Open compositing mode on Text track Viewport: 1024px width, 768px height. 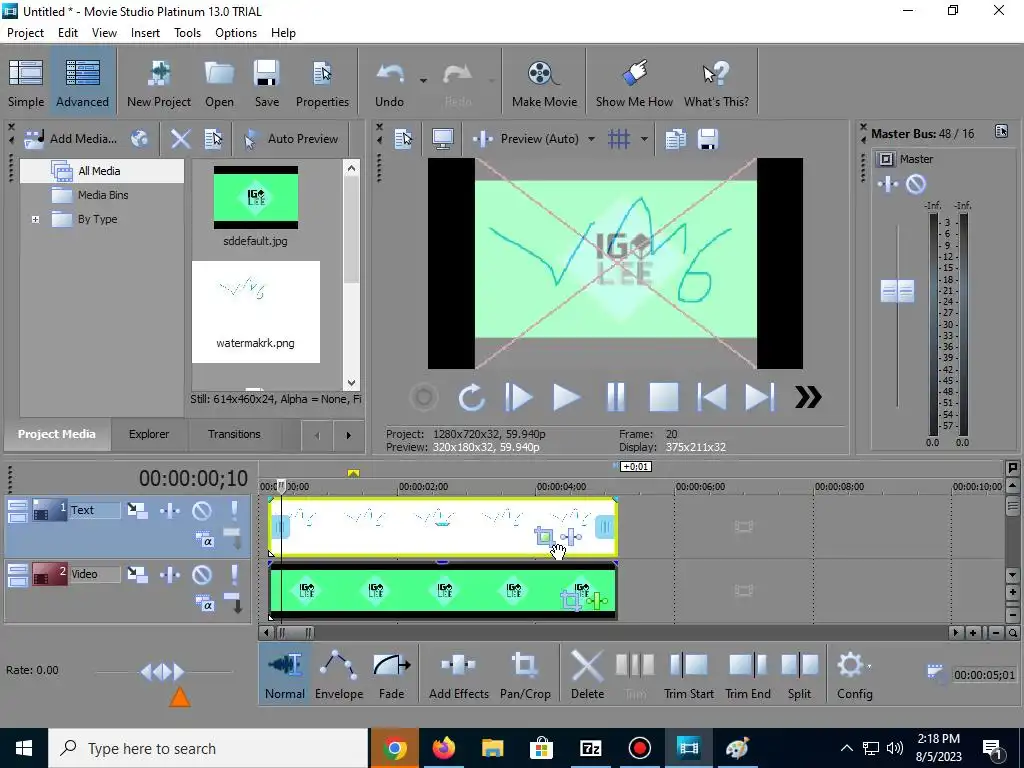(x=204, y=540)
